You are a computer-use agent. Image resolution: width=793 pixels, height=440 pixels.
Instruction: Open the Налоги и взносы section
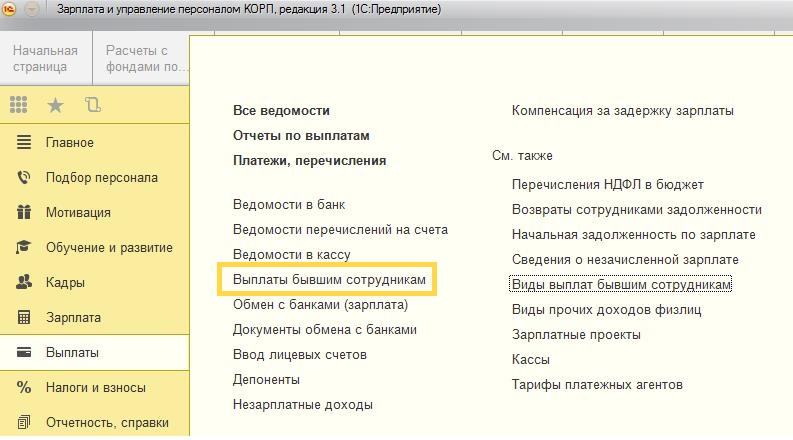point(96,387)
